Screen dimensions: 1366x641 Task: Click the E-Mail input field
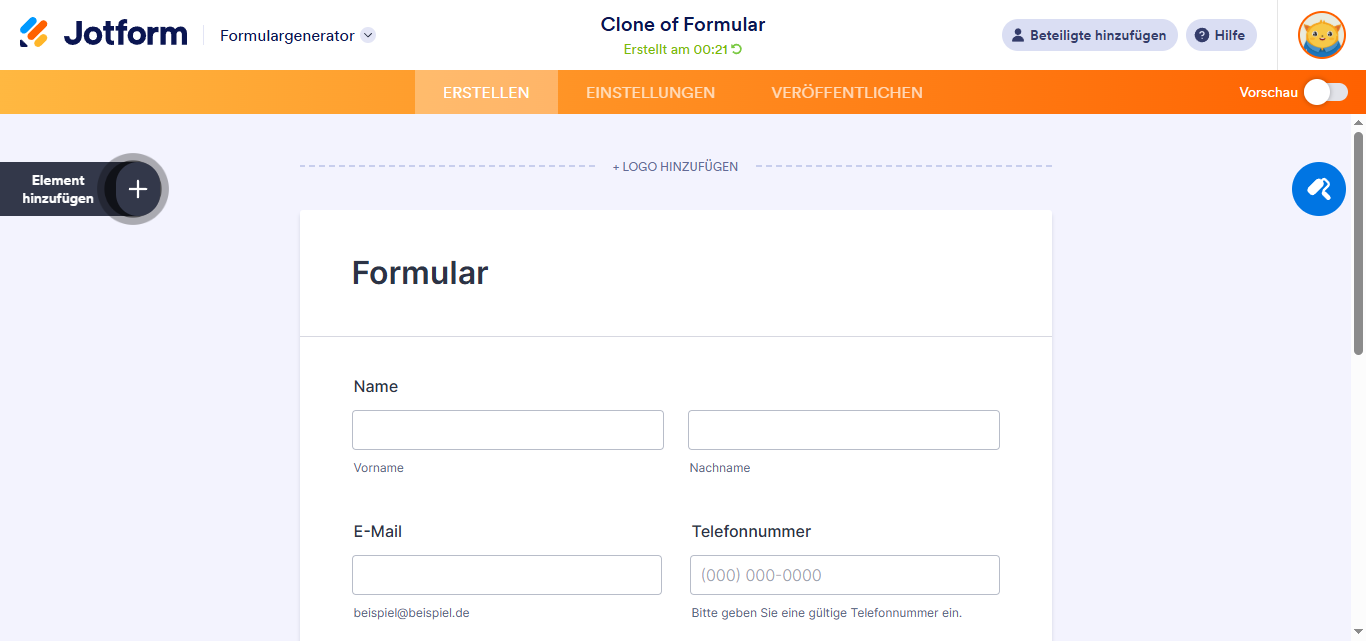pyautogui.click(x=506, y=575)
